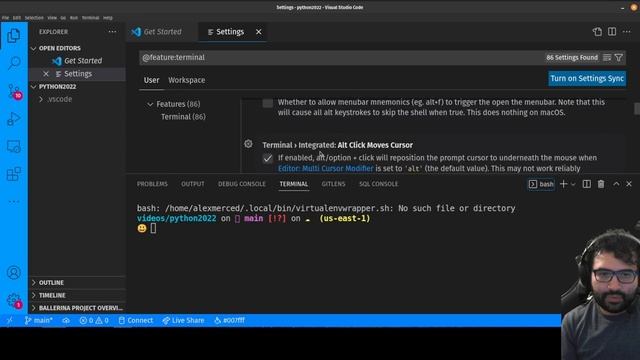Open editor More Actions ellipsis
Viewport: 640px width, 360px height.
(627, 32)
